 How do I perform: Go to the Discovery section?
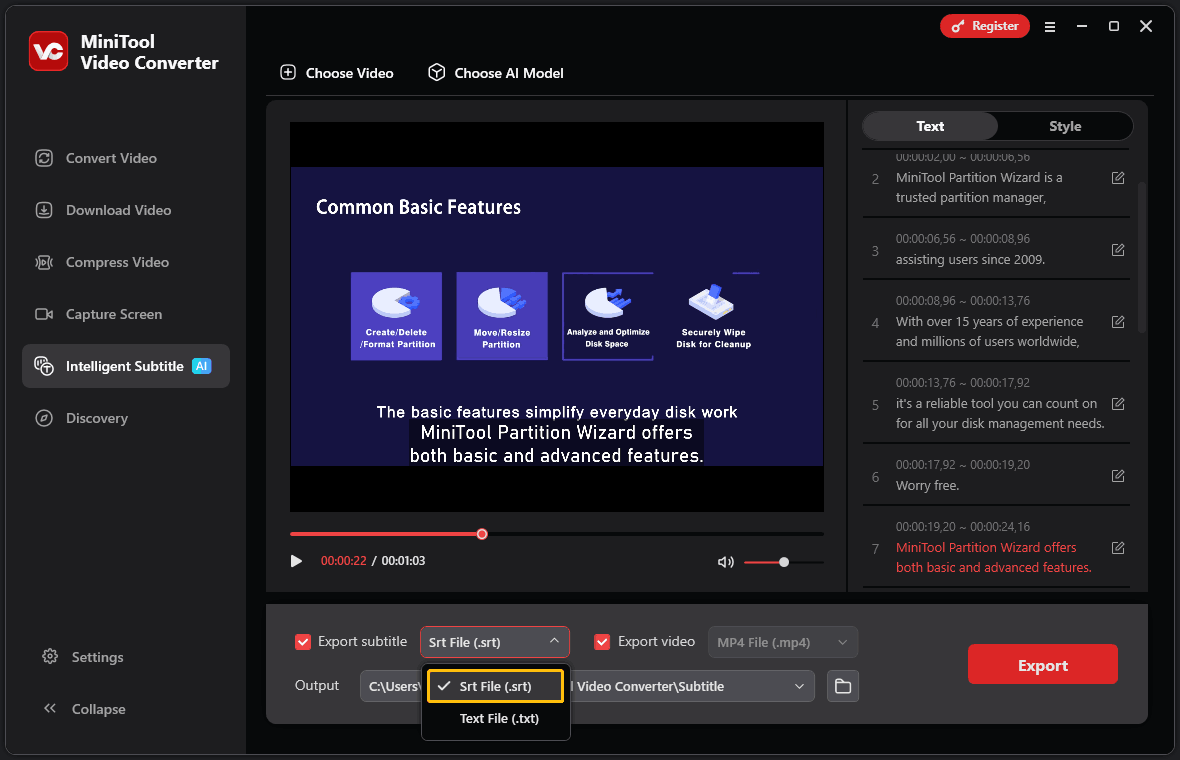[94, 418]
